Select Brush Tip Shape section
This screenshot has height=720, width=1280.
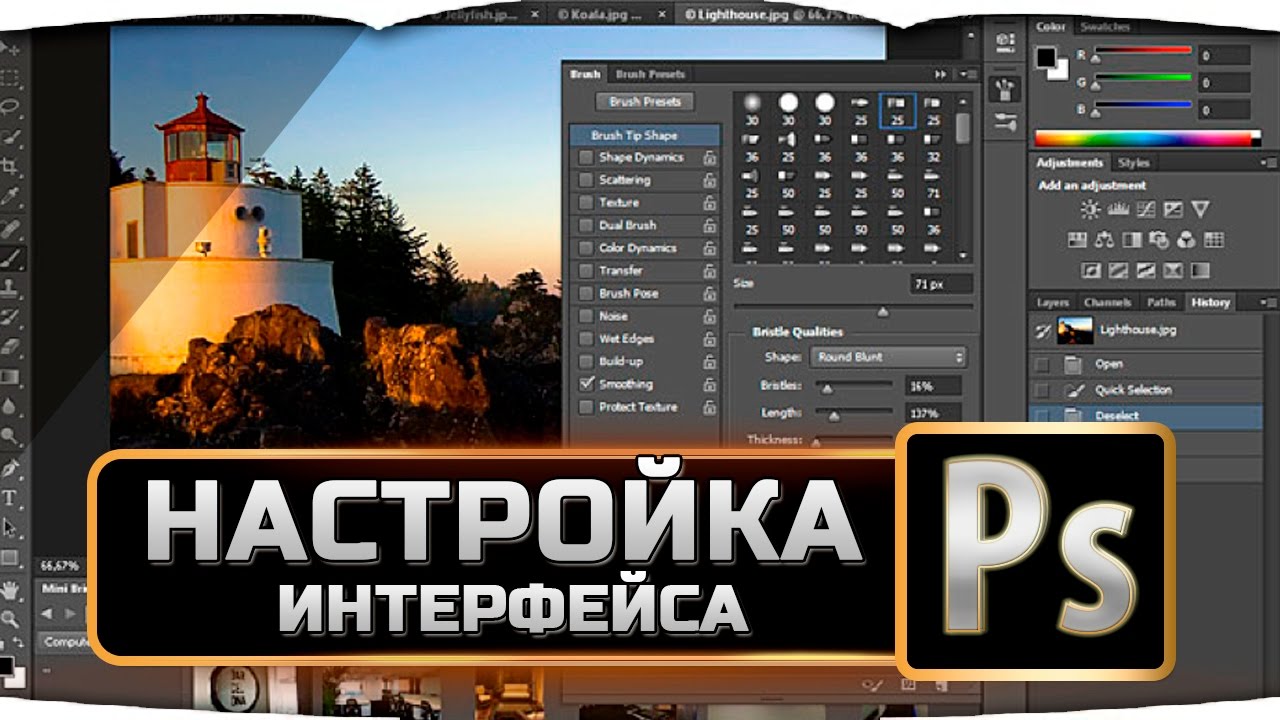coord(645,136)
